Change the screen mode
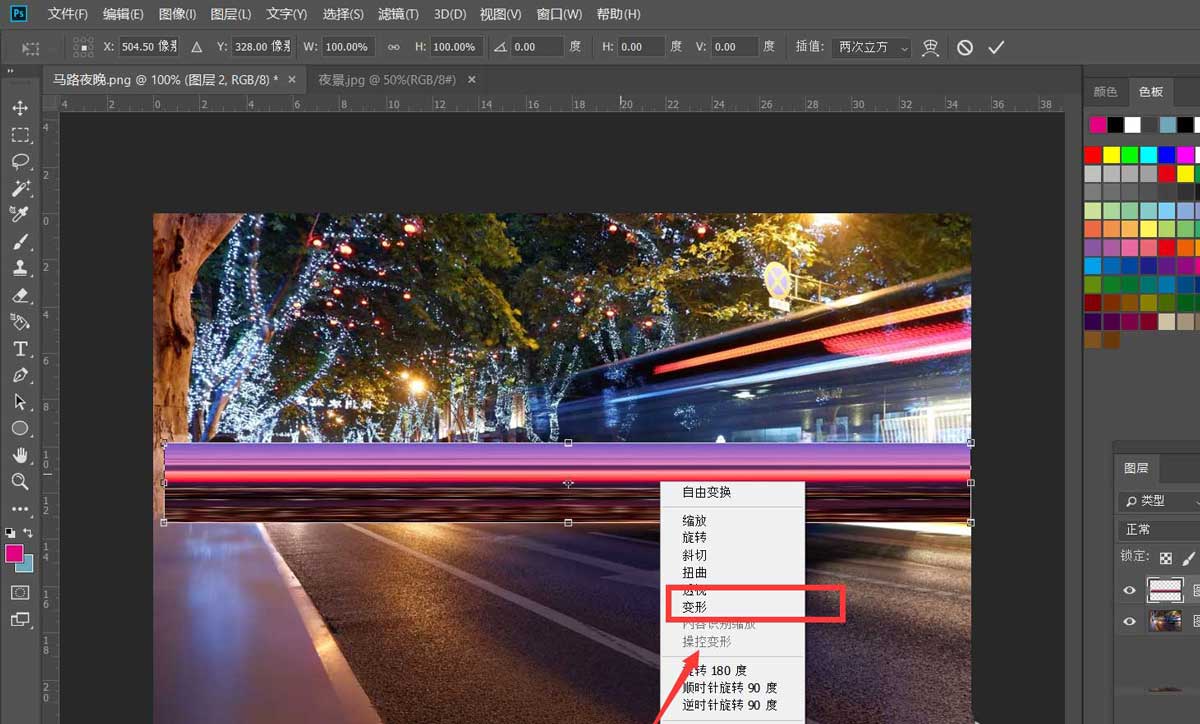The height and width of the screenshot is (724, 1200). click(x=20, y=620)
